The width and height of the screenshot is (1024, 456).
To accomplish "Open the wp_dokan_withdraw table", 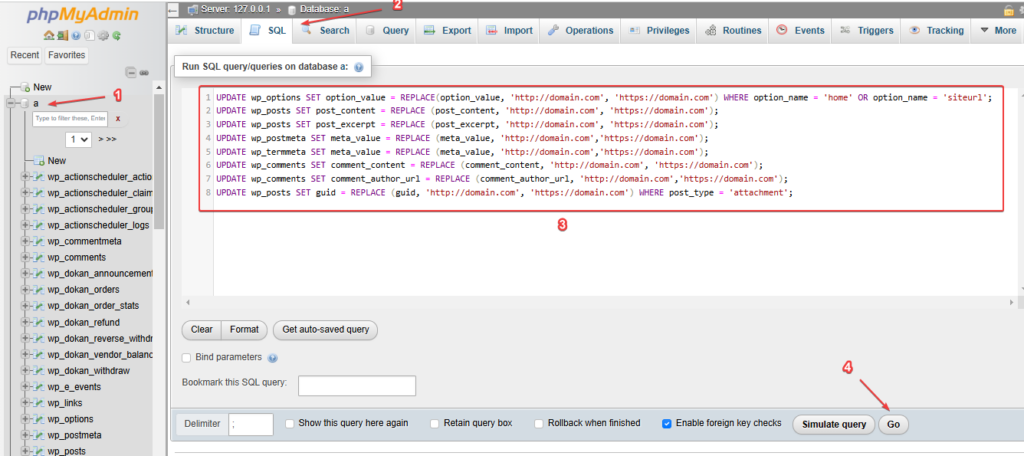I will click(x=88, y=370).
